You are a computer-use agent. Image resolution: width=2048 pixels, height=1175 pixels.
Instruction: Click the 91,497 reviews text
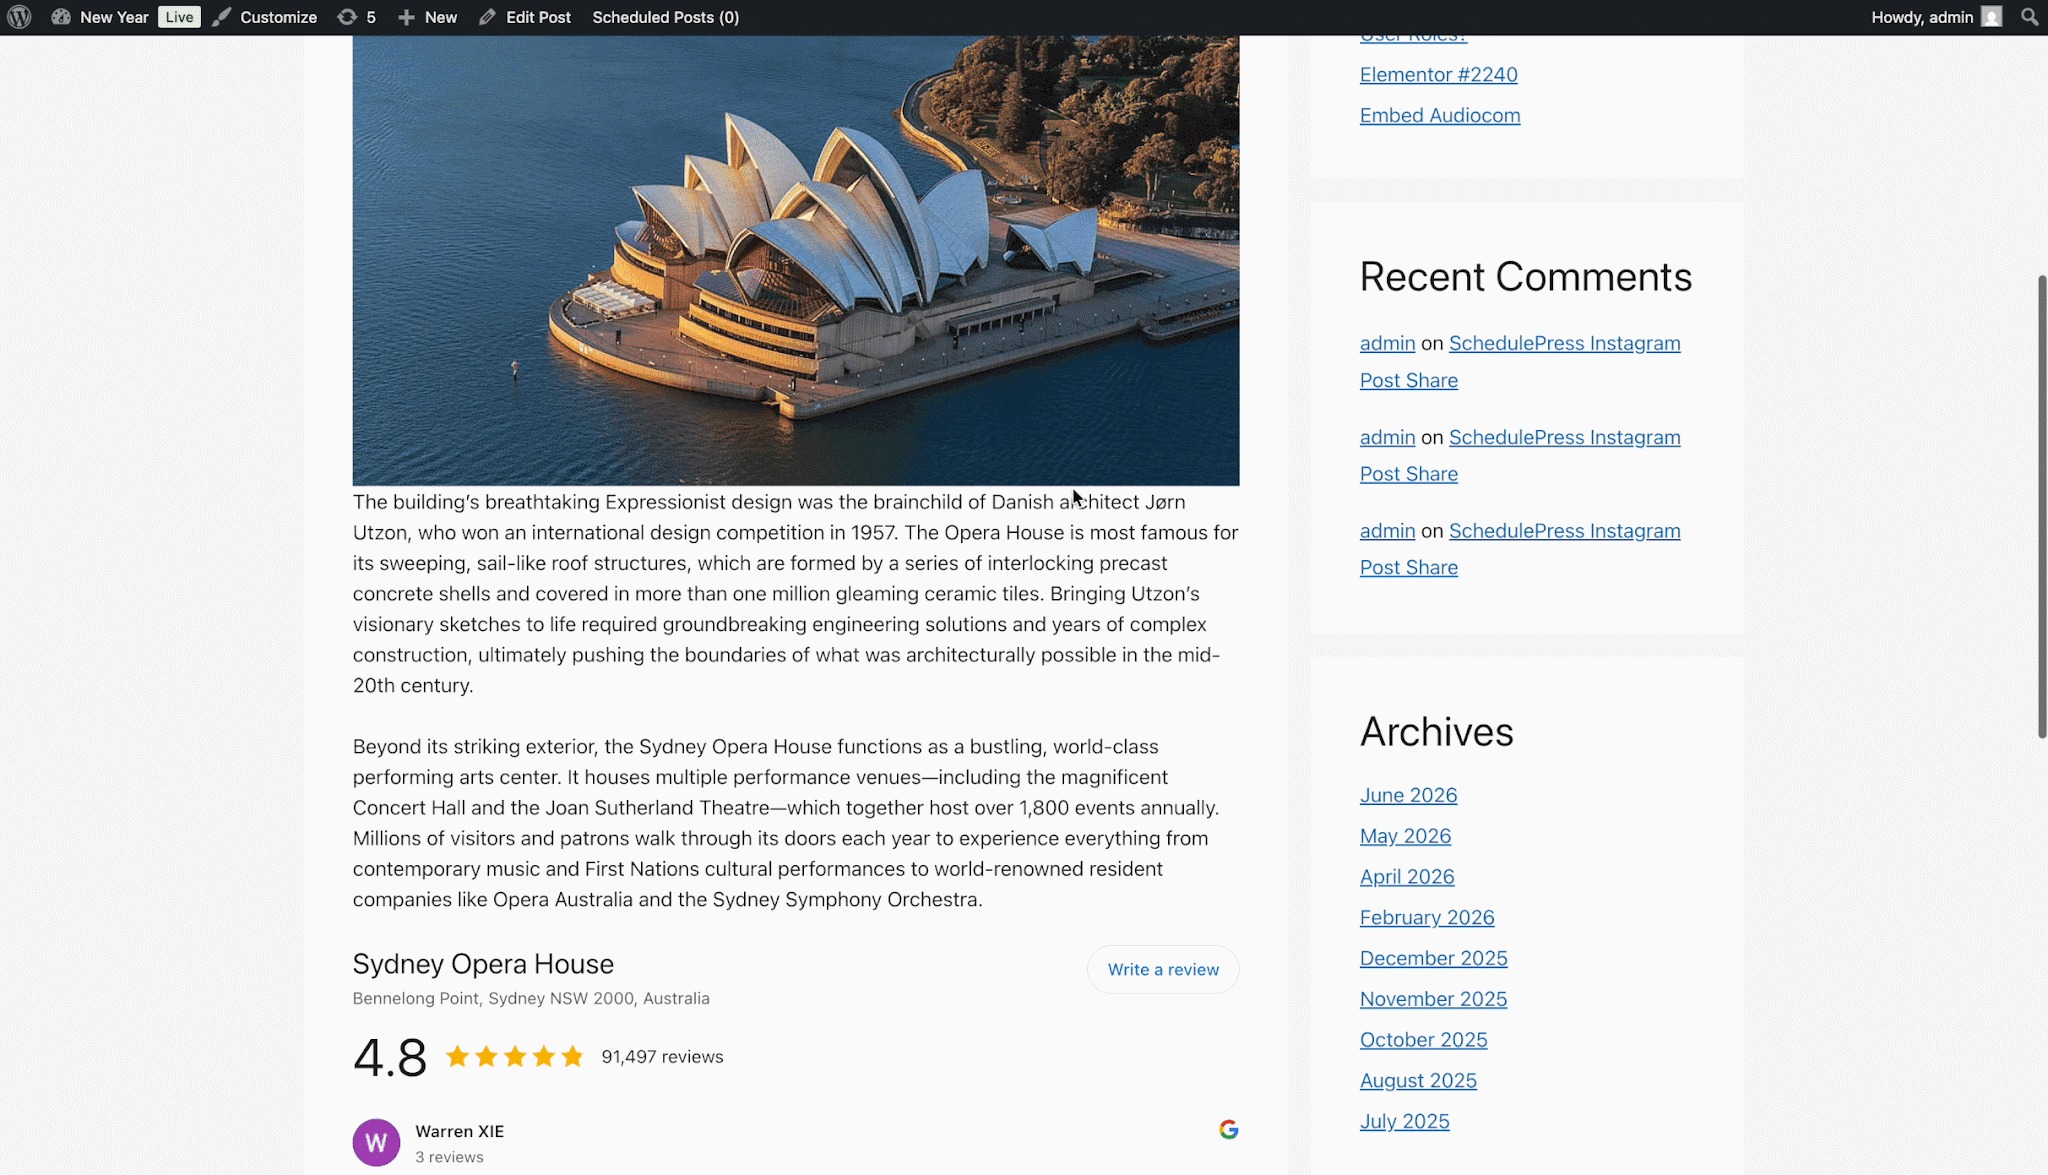662,1056
